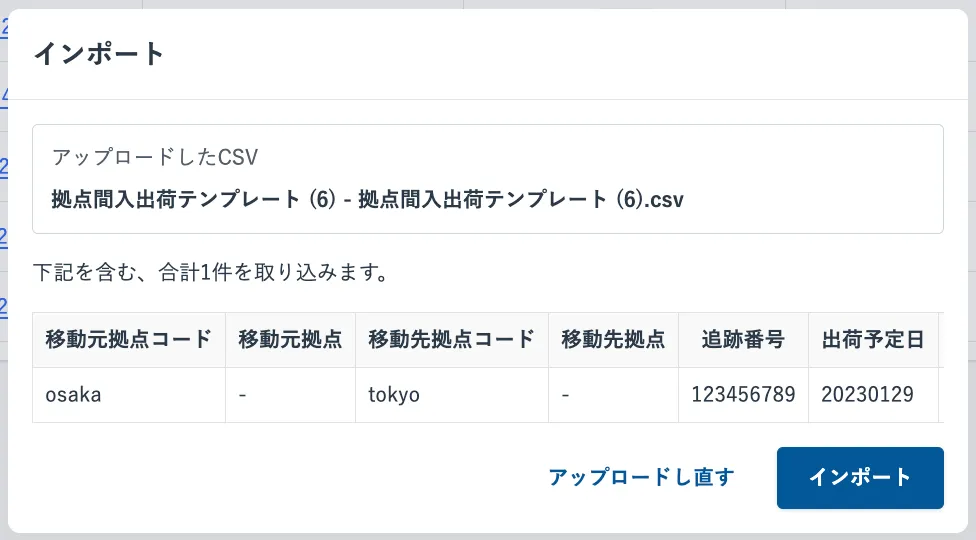The image size is (976, 540).
Task: Click the アップロードしたCSV label
Action: point(156,158)
